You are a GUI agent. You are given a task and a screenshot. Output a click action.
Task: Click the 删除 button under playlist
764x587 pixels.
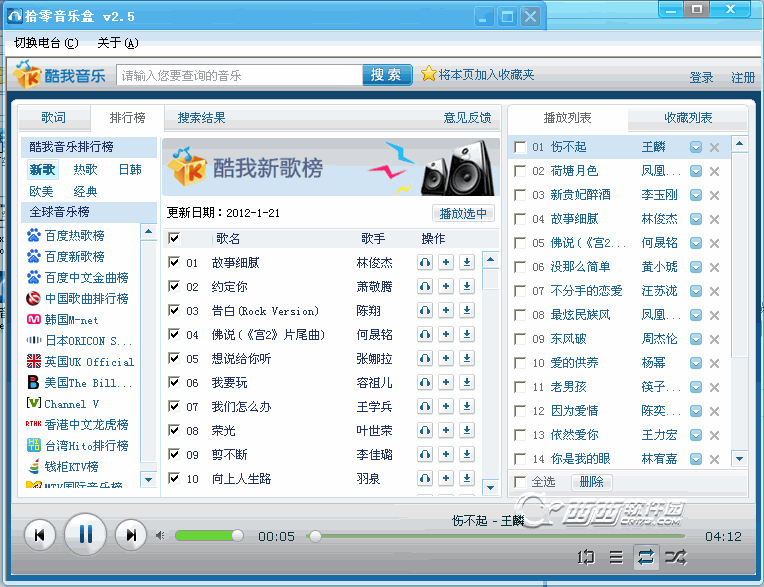click(591, 482)
